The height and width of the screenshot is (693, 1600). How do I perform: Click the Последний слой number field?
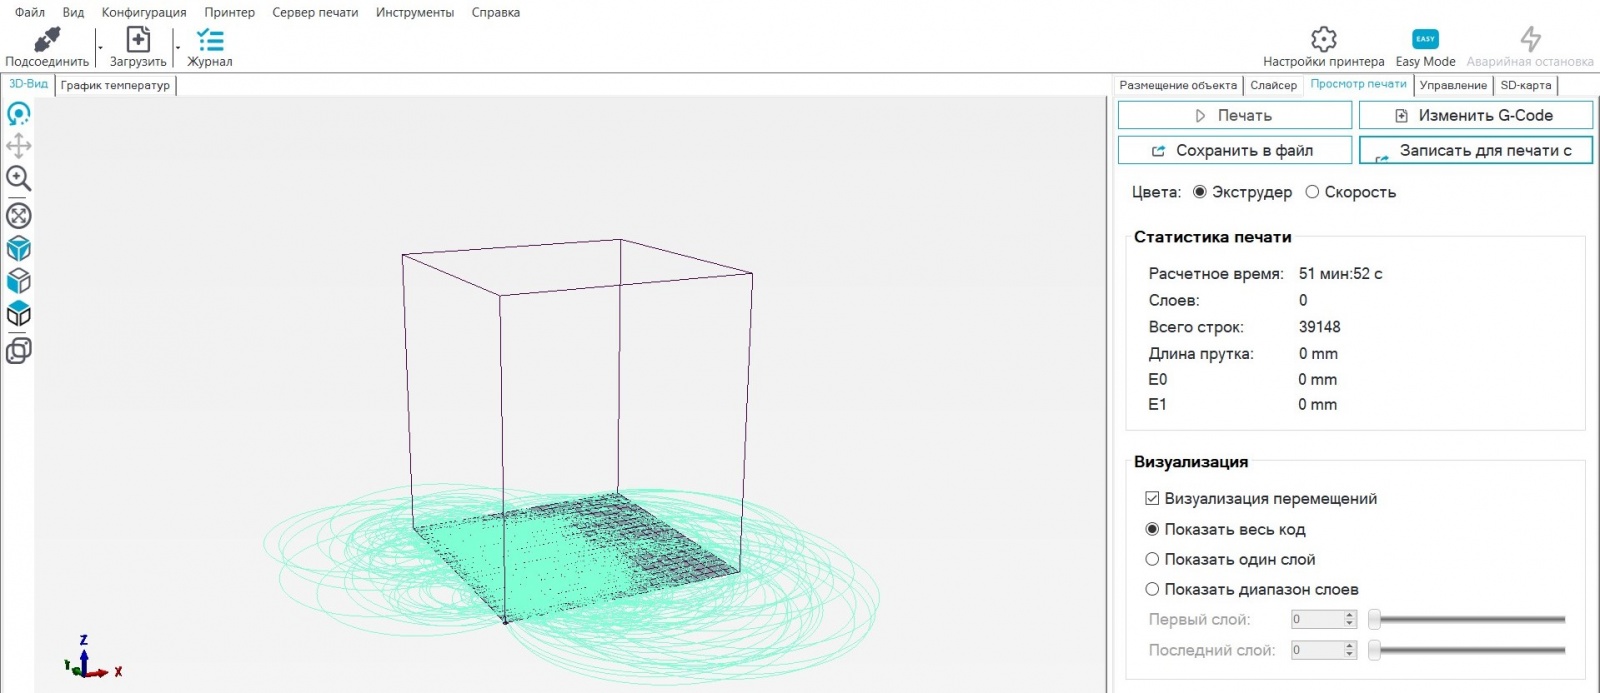point(1316,650)
